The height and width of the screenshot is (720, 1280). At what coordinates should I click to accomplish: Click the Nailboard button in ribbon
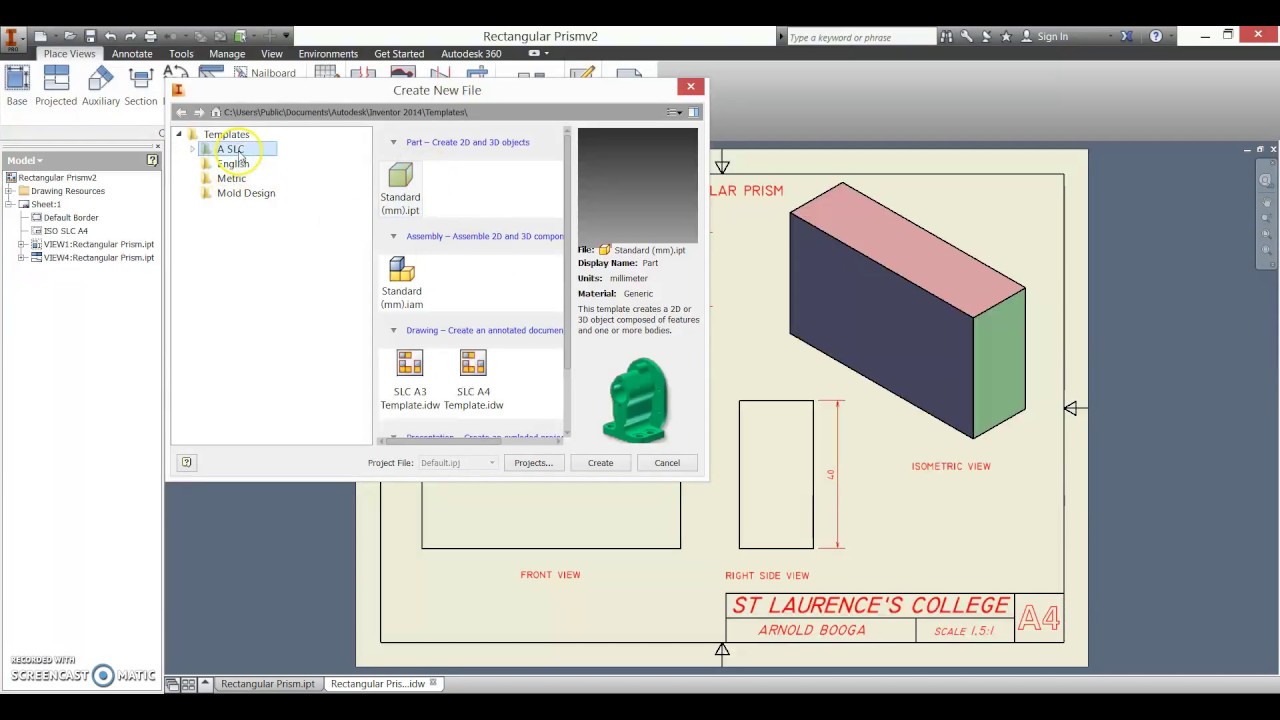(x=263, y=73)
